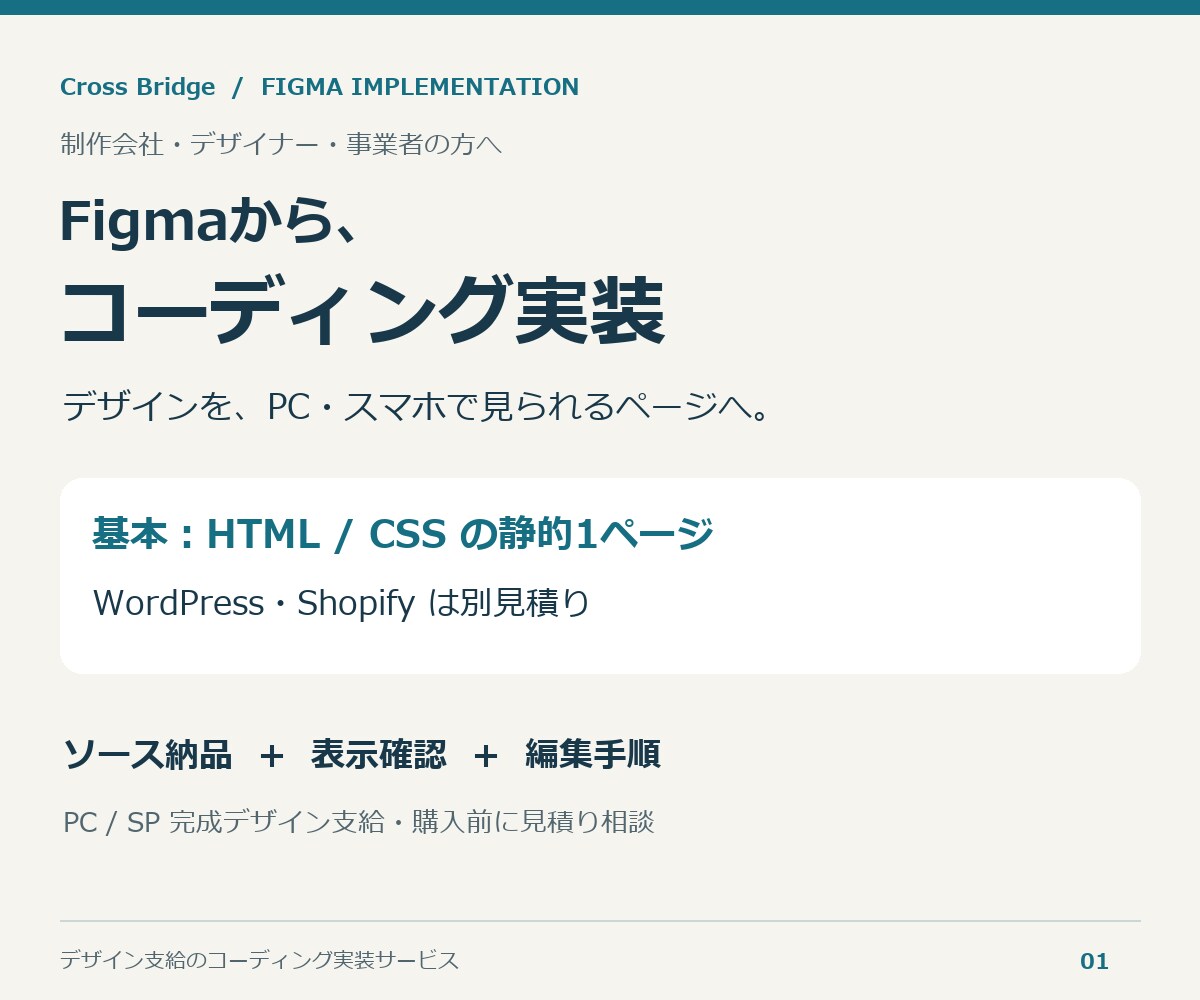
Task: Click the subtitle 'デザインを、PC・スマホで見られるページへ。'
Action: (415, 407)
